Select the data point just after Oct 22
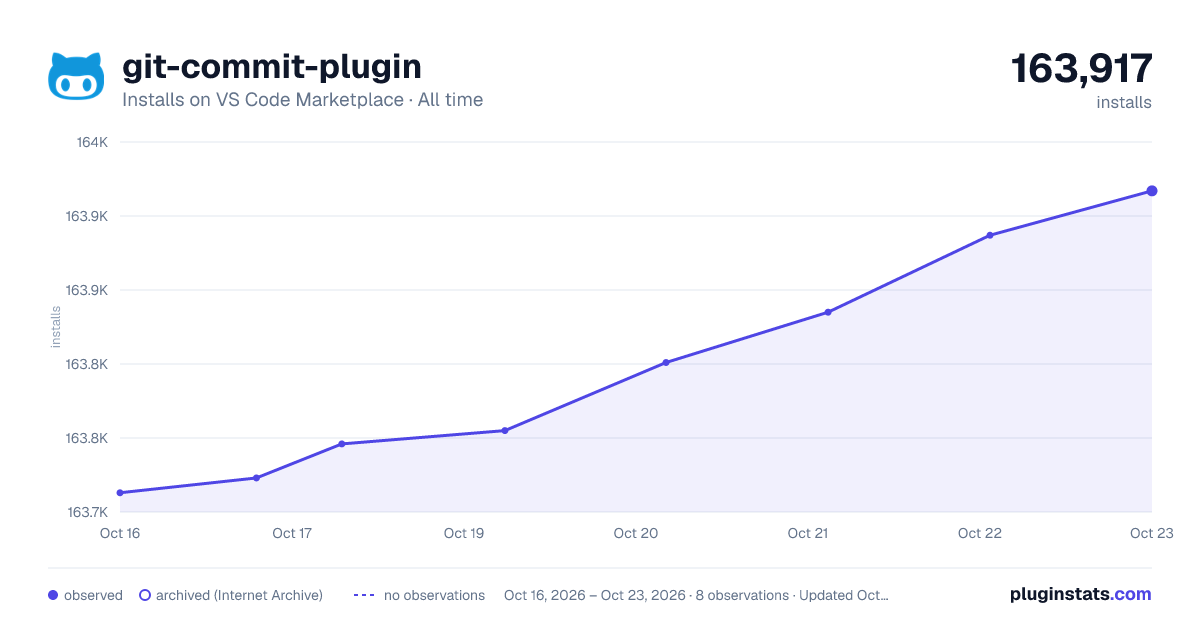This screenshot has height=630, width=1200. click(x=990, y=235)
